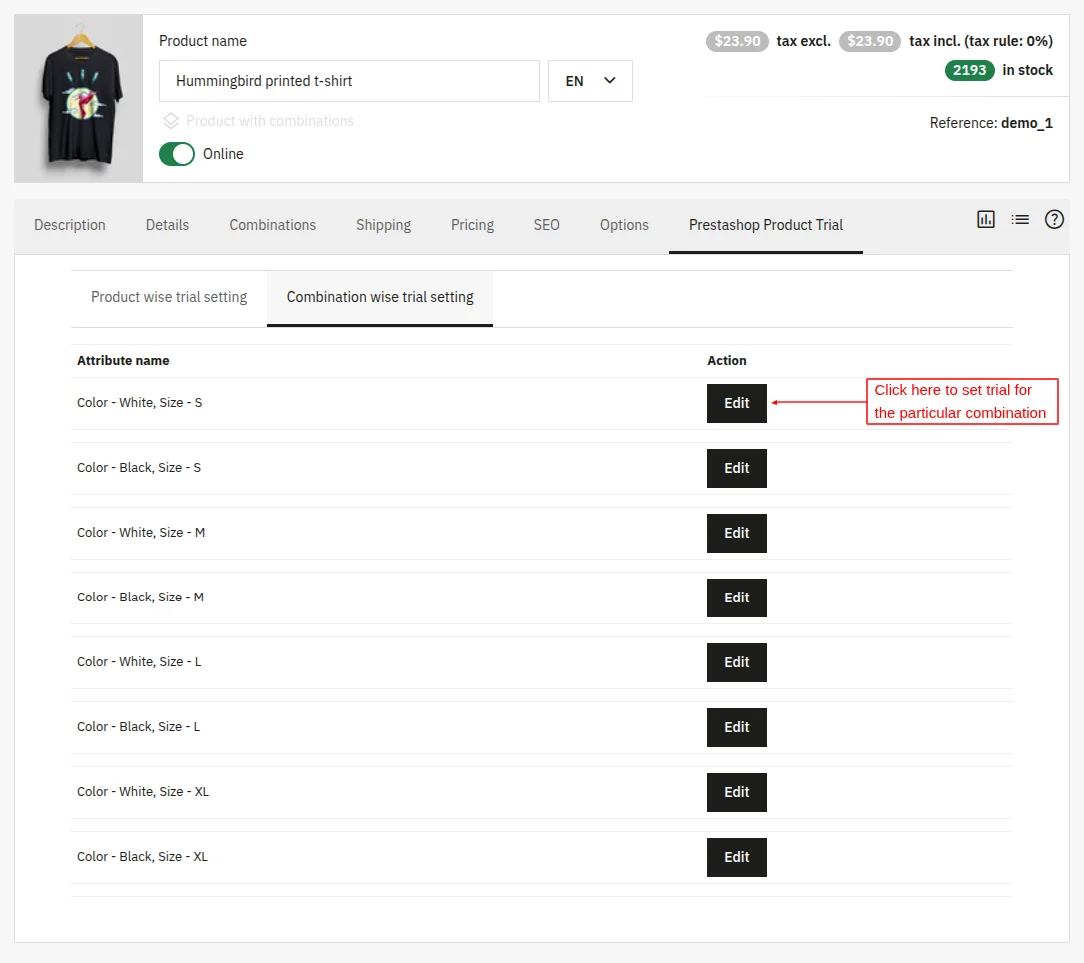This screenshot has width=1084, height=963.
Task: Click 'Color - White, Size - M' text
Action: pos(141,532)
